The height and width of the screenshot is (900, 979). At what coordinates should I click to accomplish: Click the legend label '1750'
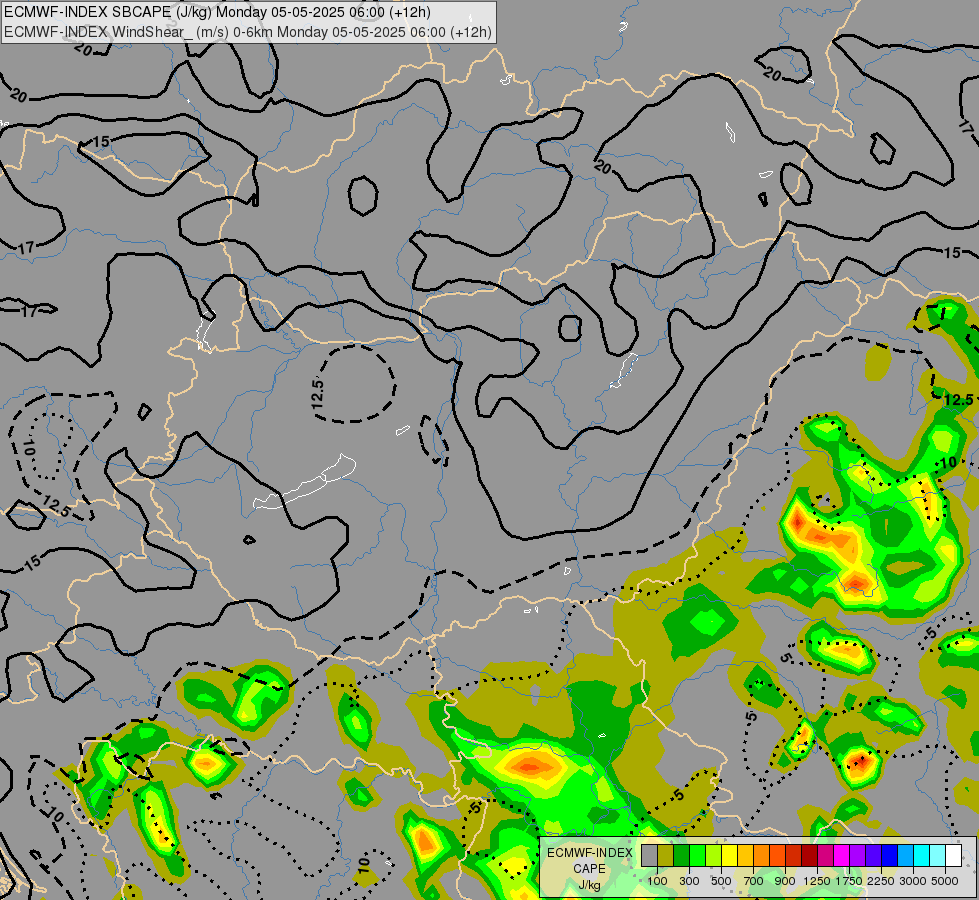pyautogui.click(x=849, y=881)
